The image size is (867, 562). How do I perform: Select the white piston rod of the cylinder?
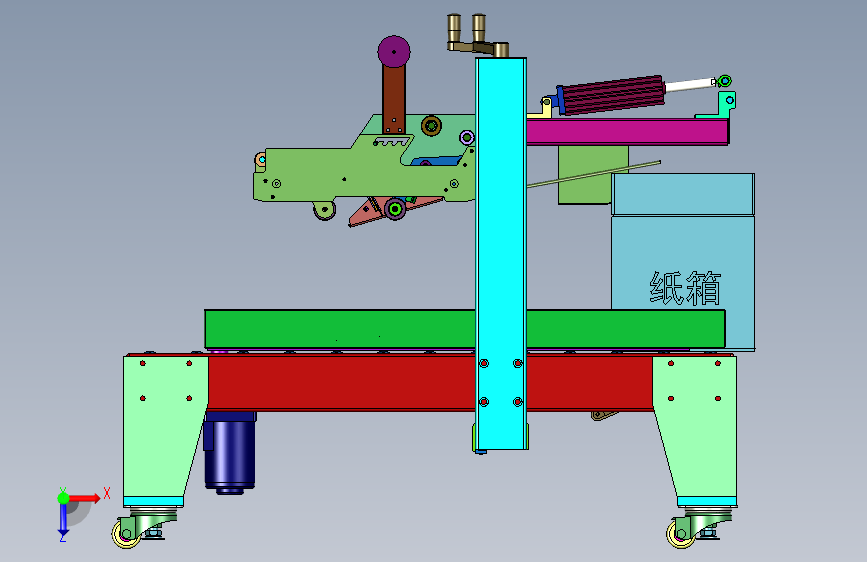coord(689,85)
